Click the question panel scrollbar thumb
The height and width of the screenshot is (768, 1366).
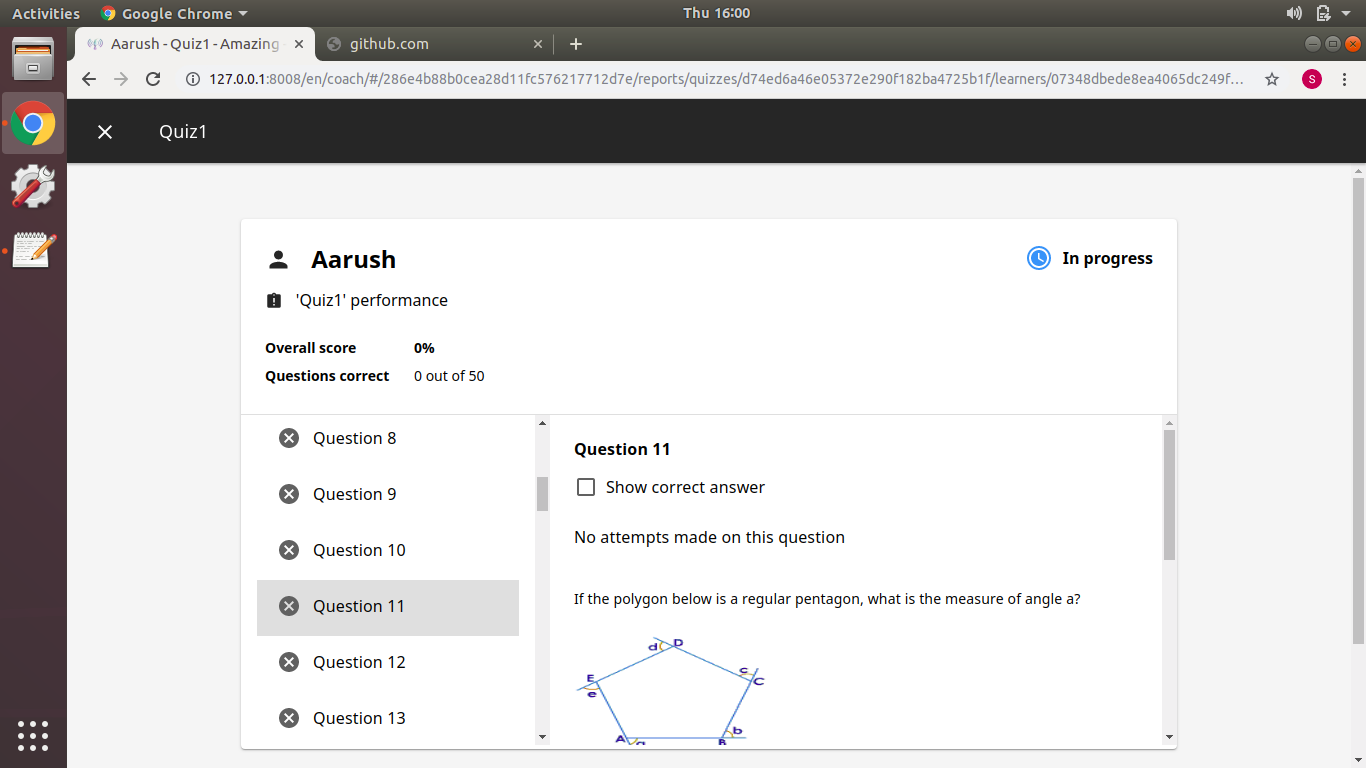(1169, 495)
